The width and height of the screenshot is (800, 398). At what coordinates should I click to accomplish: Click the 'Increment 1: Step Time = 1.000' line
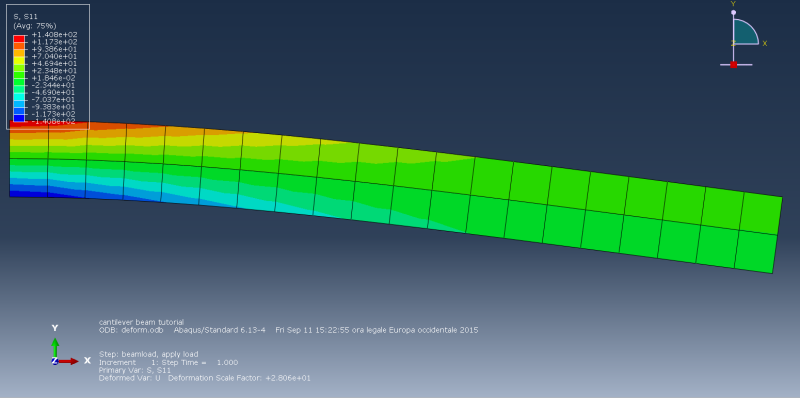tap(168, 362)
